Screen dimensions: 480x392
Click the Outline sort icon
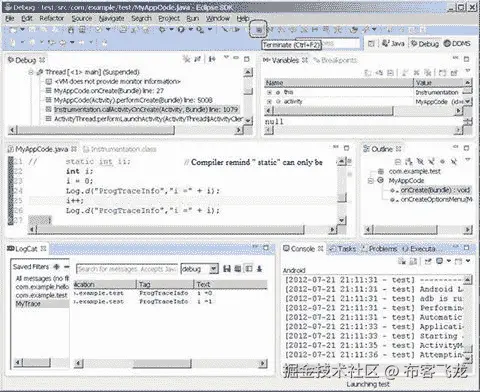409,162
